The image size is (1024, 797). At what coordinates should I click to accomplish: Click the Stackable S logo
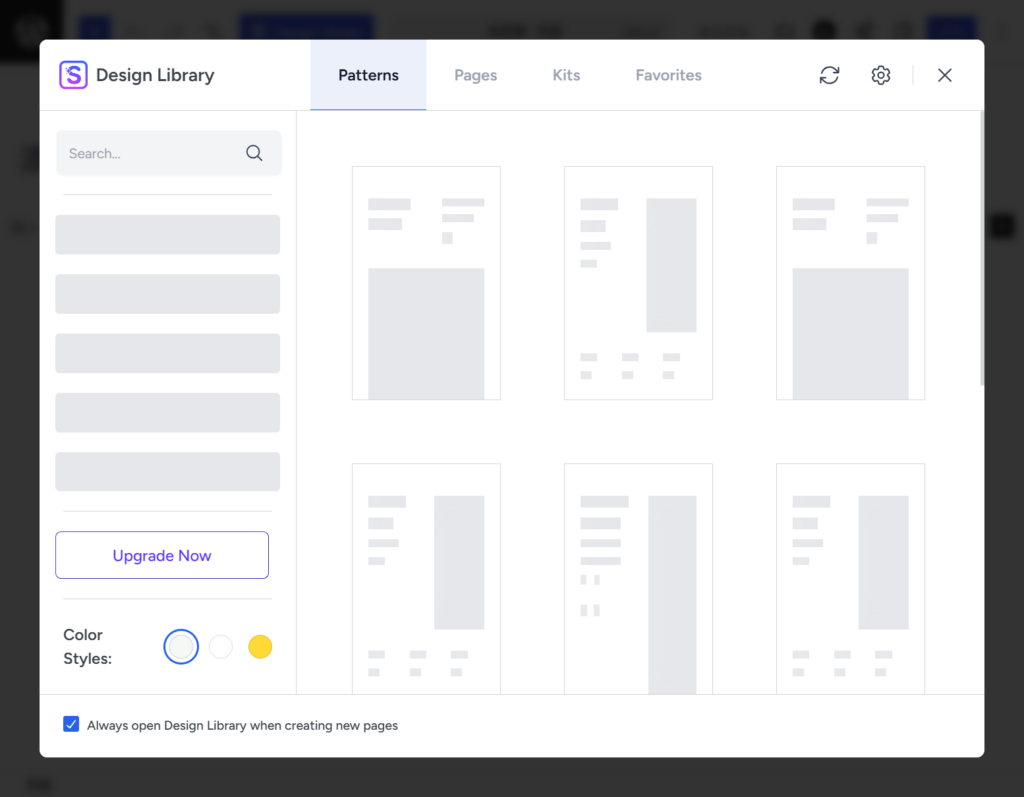73,74
